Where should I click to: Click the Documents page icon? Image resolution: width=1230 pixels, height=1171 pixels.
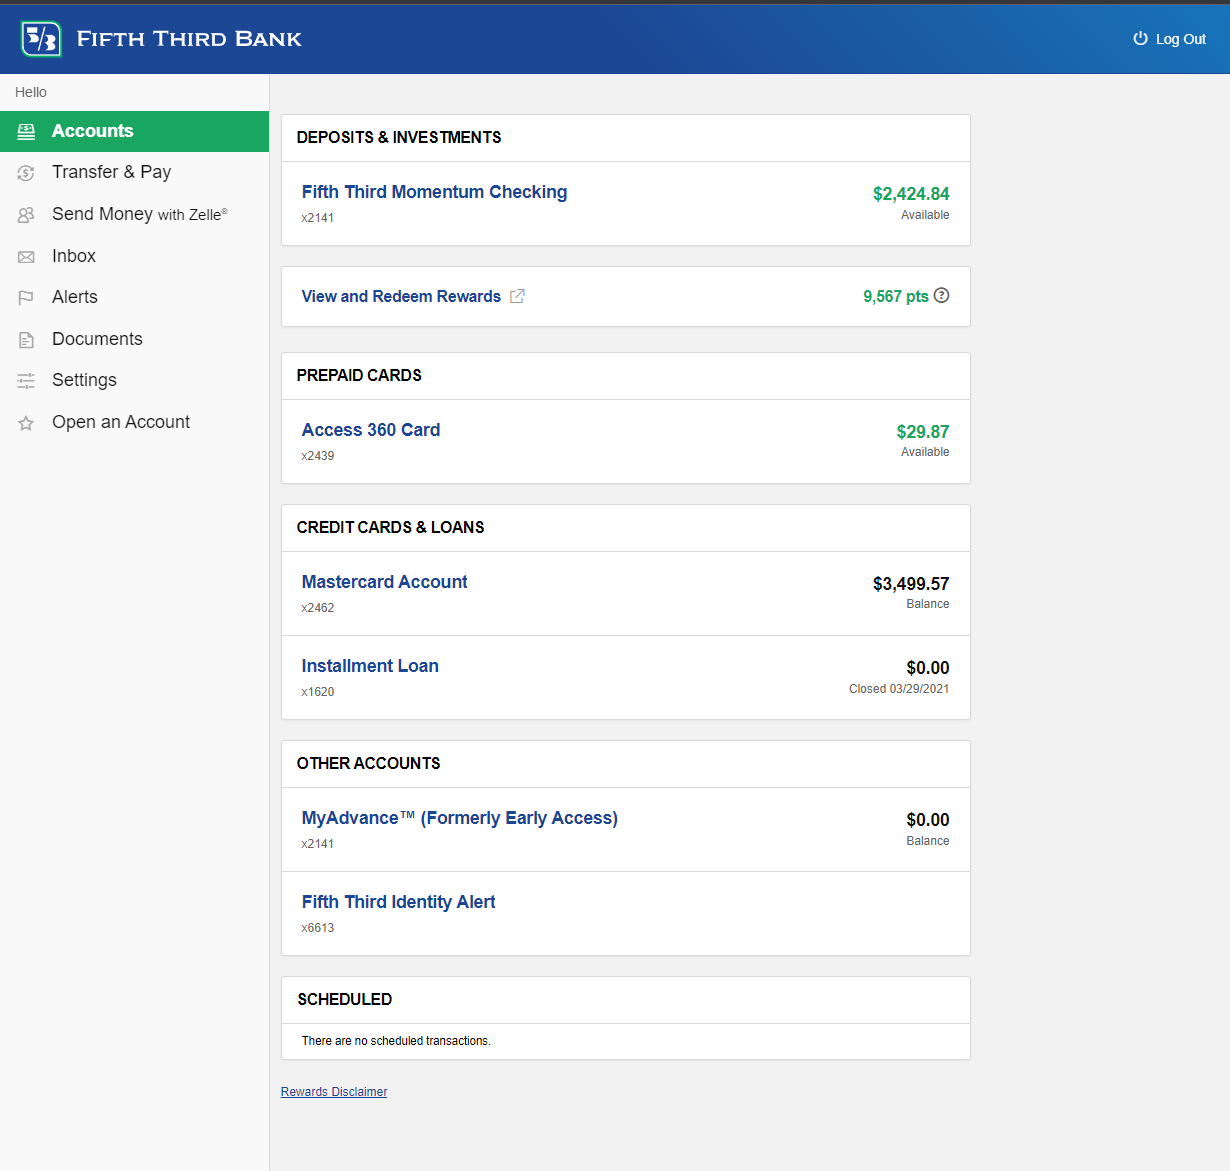coord(26,340)
